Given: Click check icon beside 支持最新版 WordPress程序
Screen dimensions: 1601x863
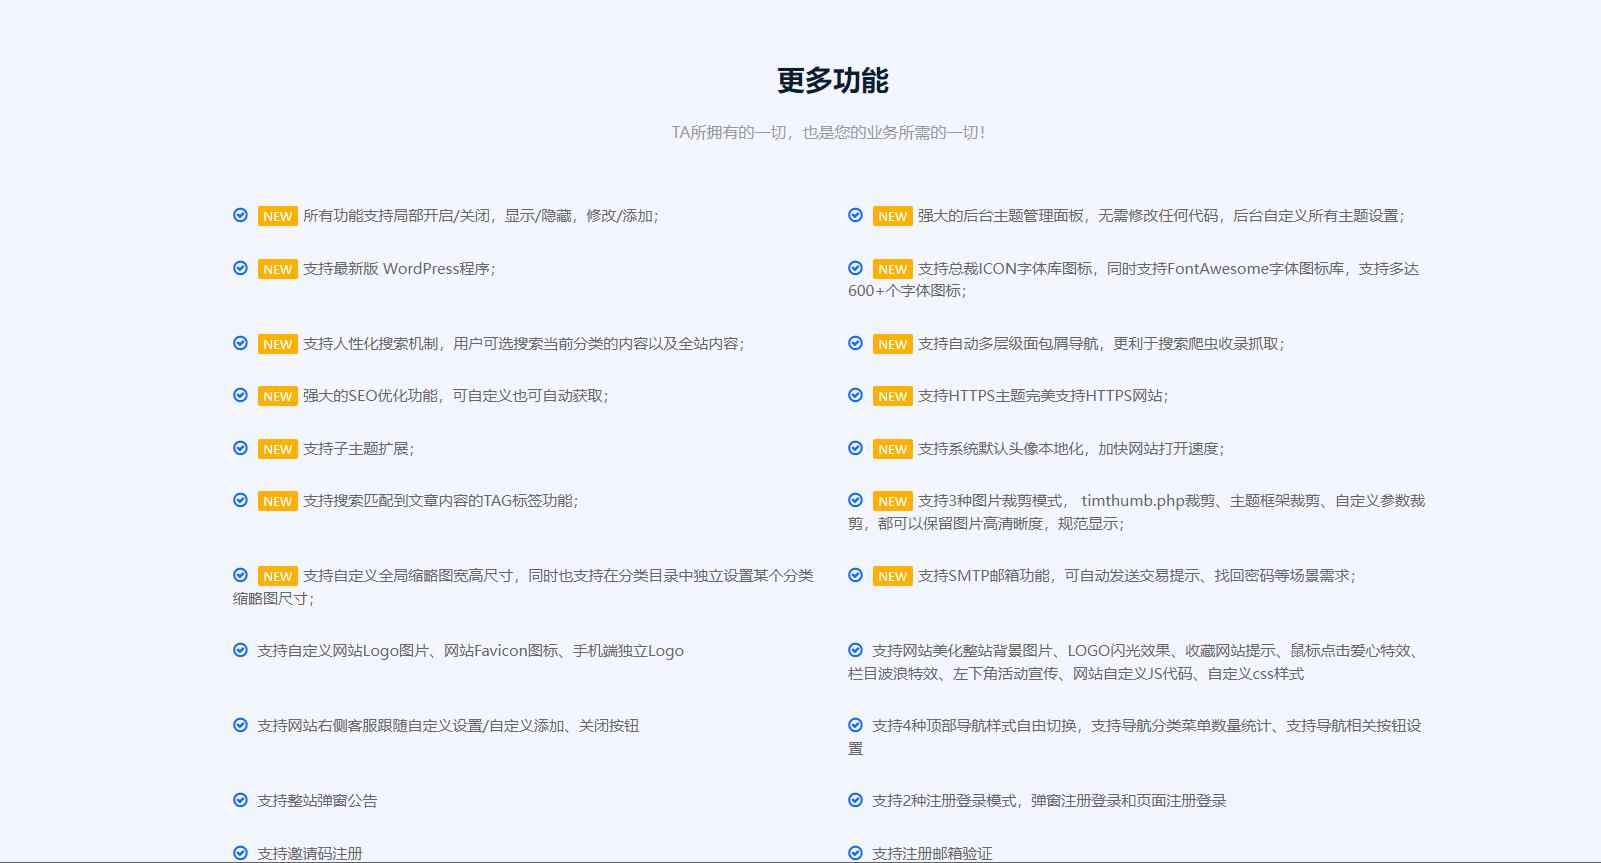Looking at the screenshot, I should coord(240,268).
